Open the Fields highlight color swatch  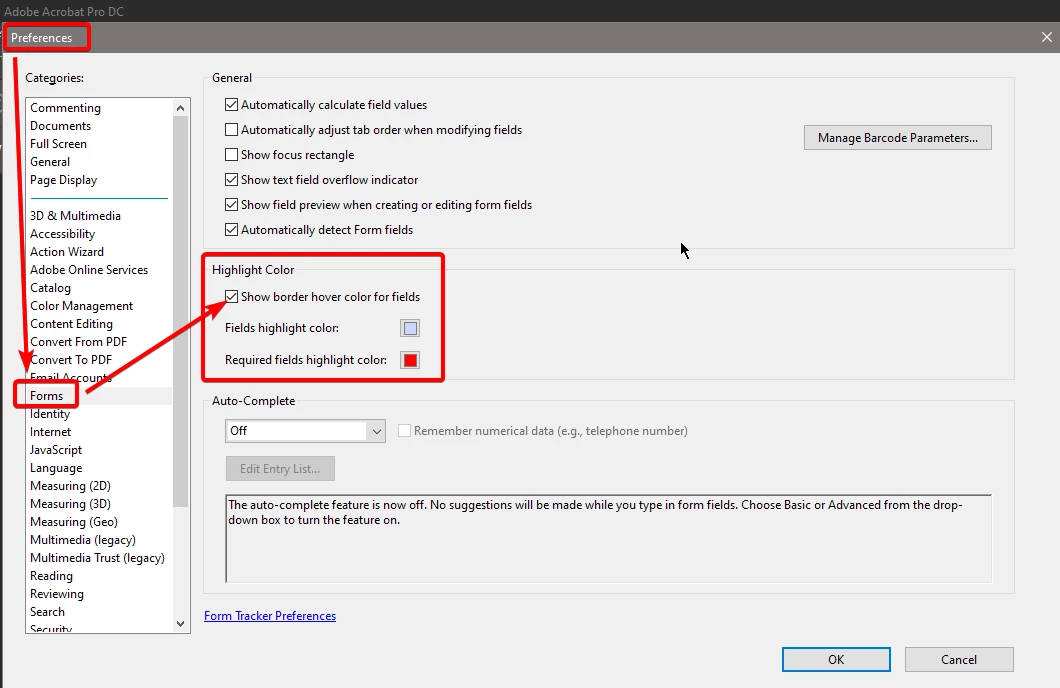click(x=410, y=328)
